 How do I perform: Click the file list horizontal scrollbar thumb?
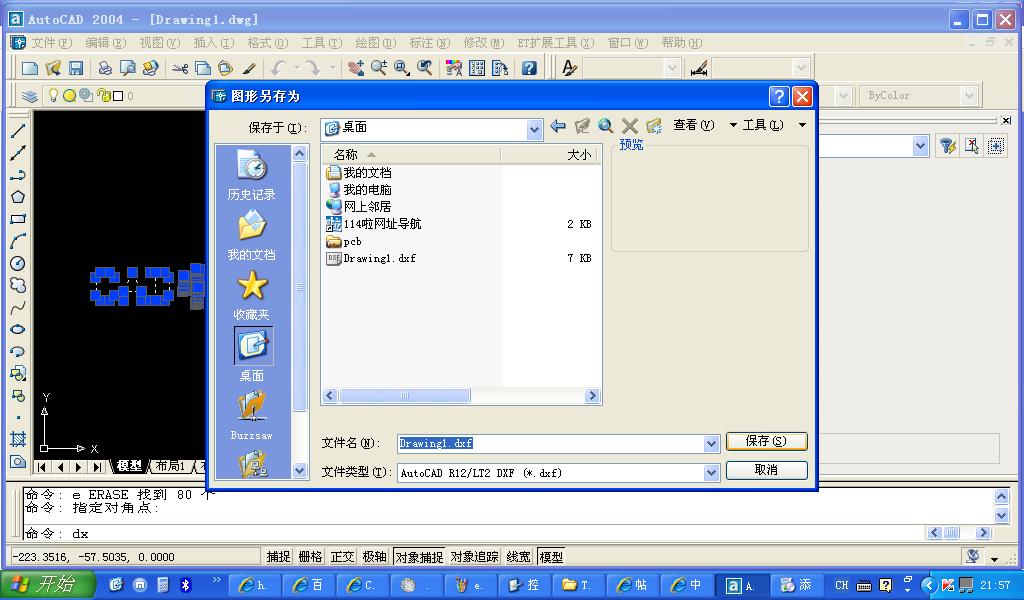point(404,396)
